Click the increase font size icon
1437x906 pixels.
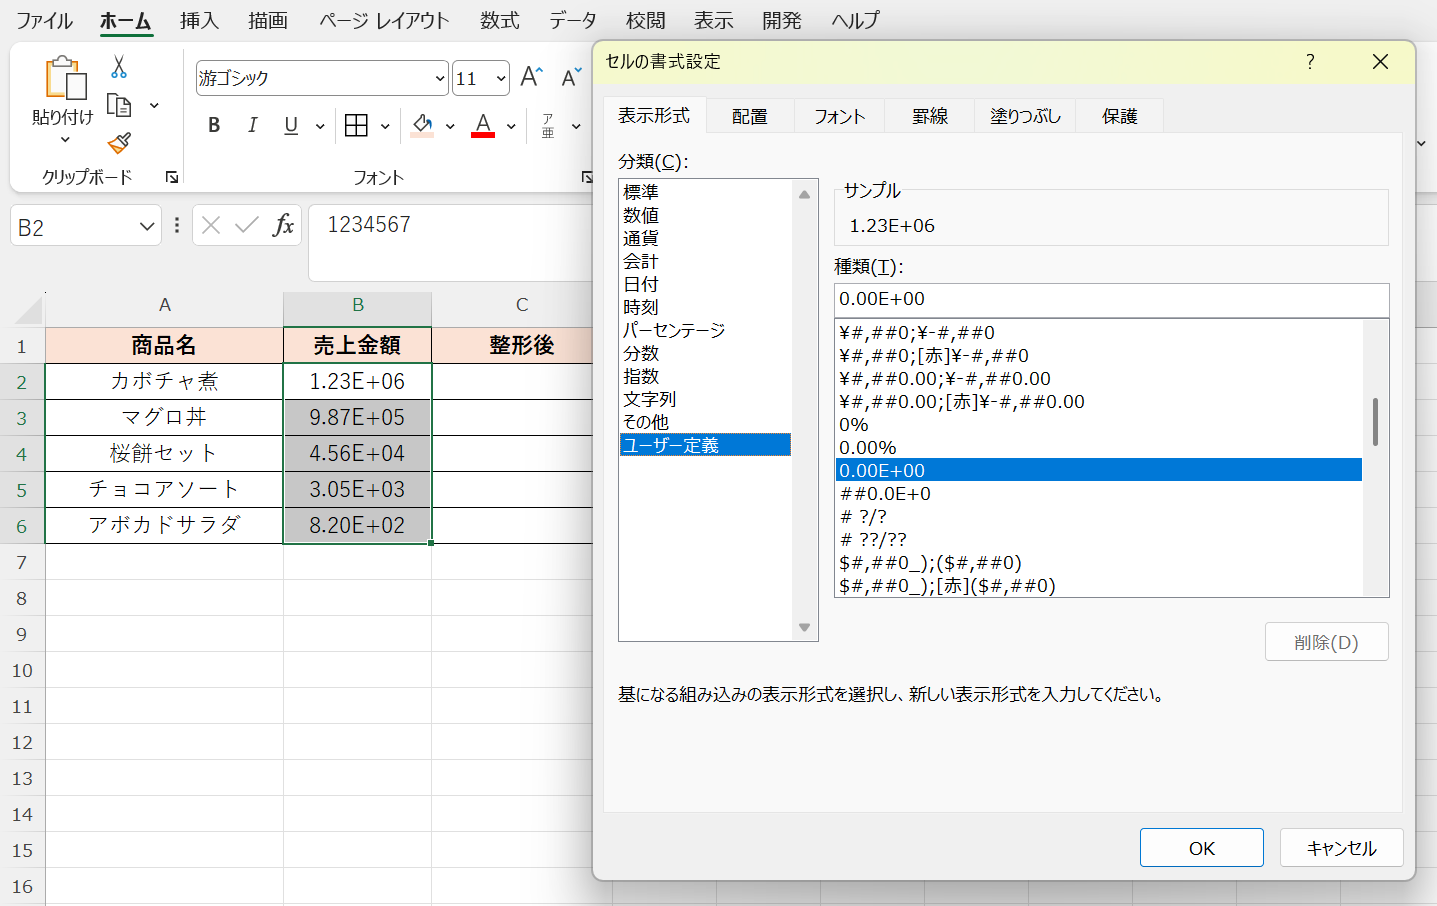[x=531, y=77]
